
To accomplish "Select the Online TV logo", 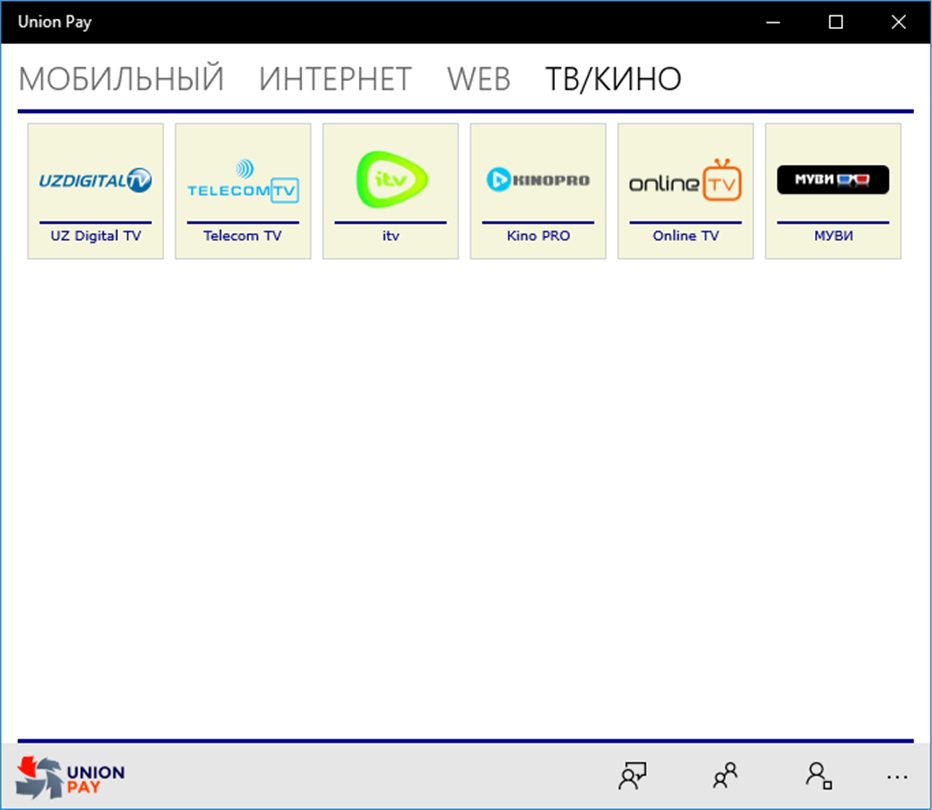I will click(x=685, y=180).
